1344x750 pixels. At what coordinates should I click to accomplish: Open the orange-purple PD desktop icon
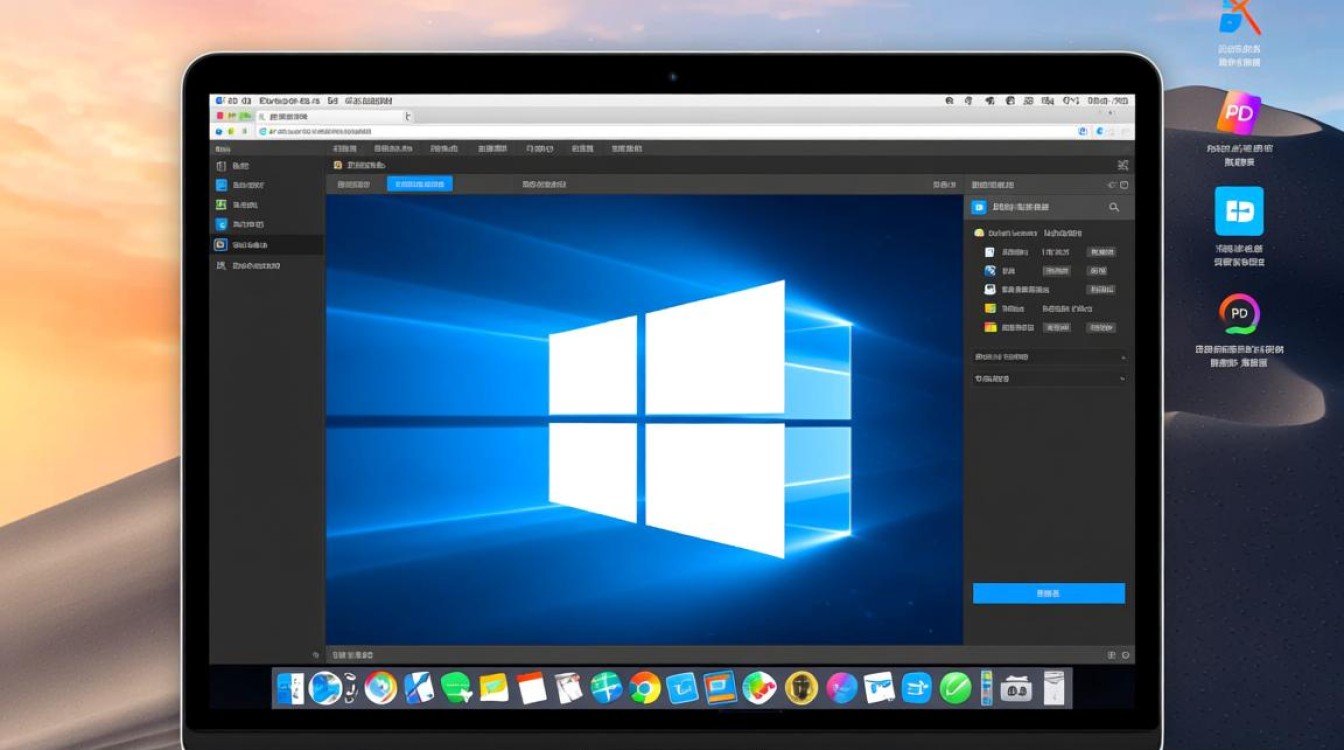pos(1238,113)
